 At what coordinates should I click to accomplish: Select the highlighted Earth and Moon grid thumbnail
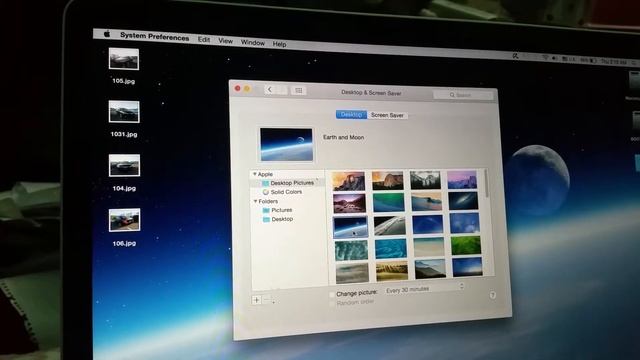350,227
